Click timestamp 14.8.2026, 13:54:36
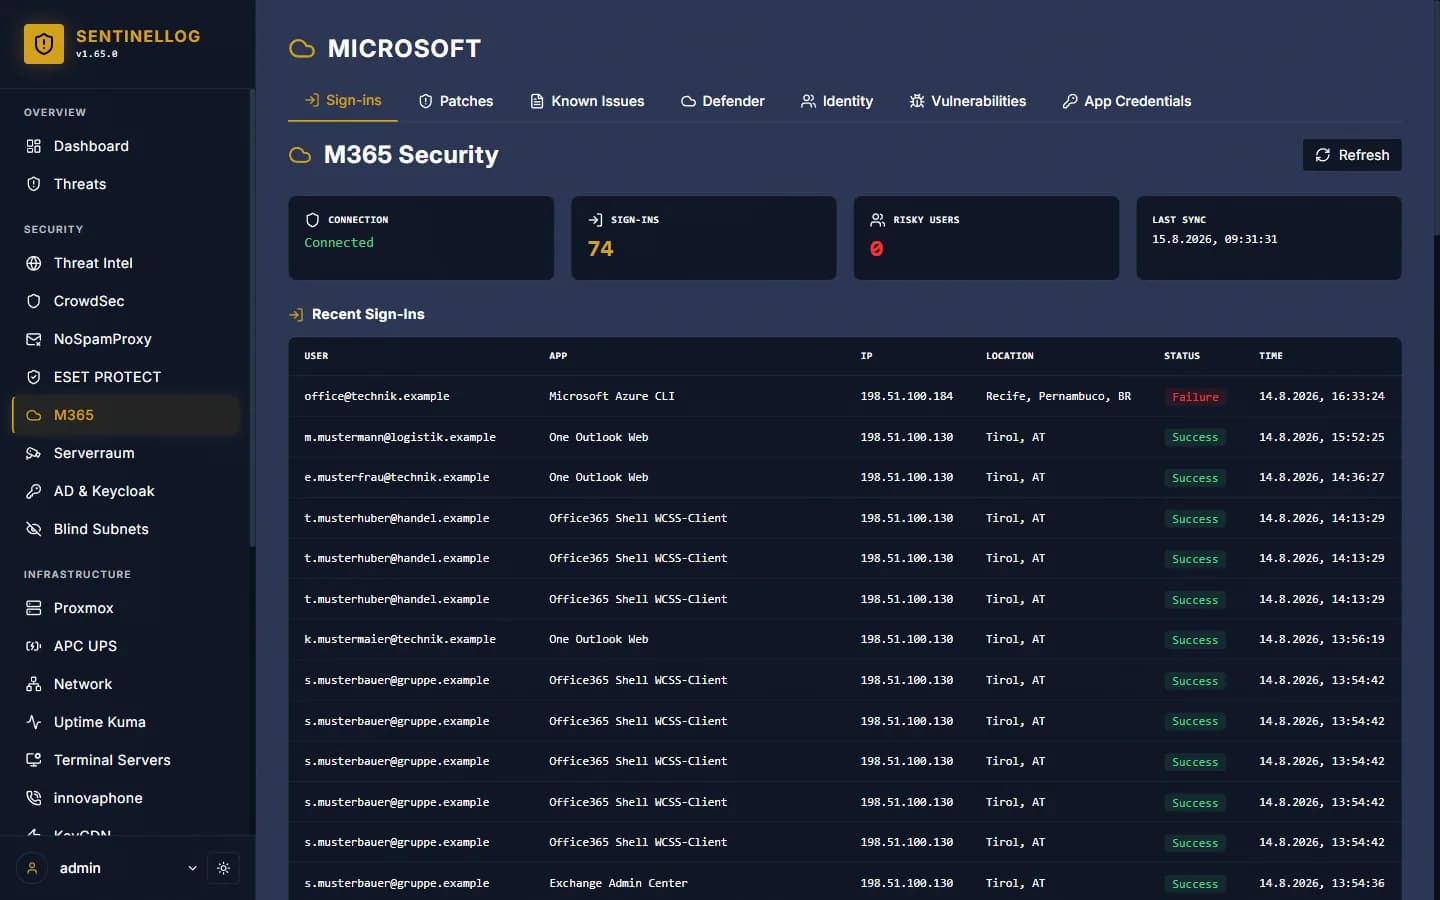 1322,883
